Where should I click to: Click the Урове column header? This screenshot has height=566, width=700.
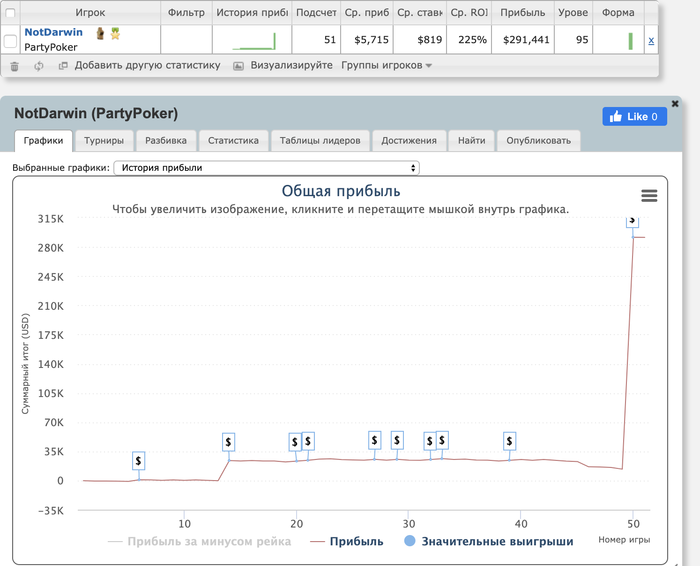573,12
